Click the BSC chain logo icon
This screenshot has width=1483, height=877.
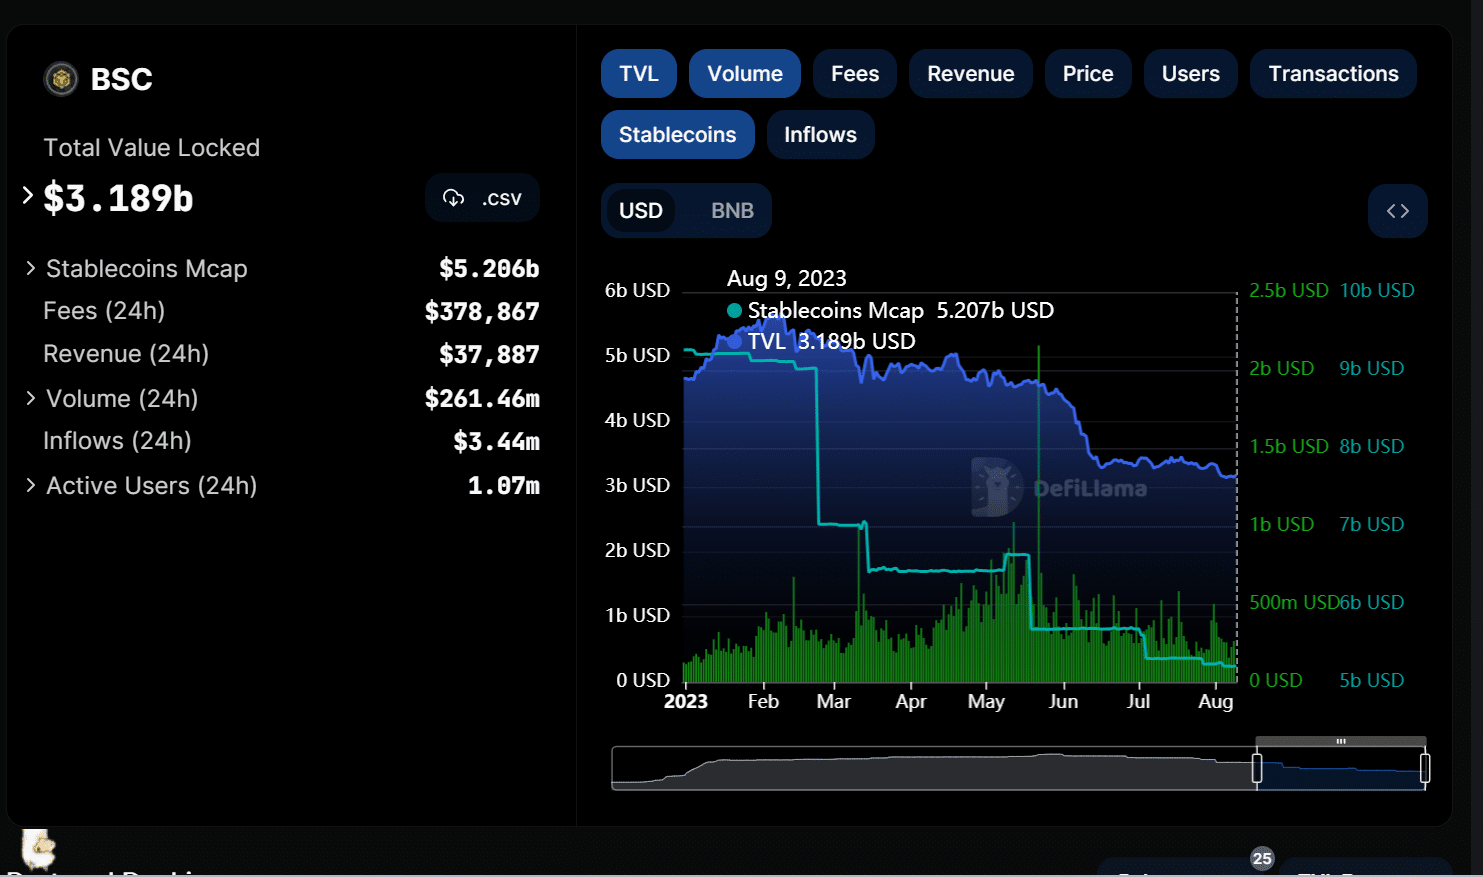click(x=61, y=79)
